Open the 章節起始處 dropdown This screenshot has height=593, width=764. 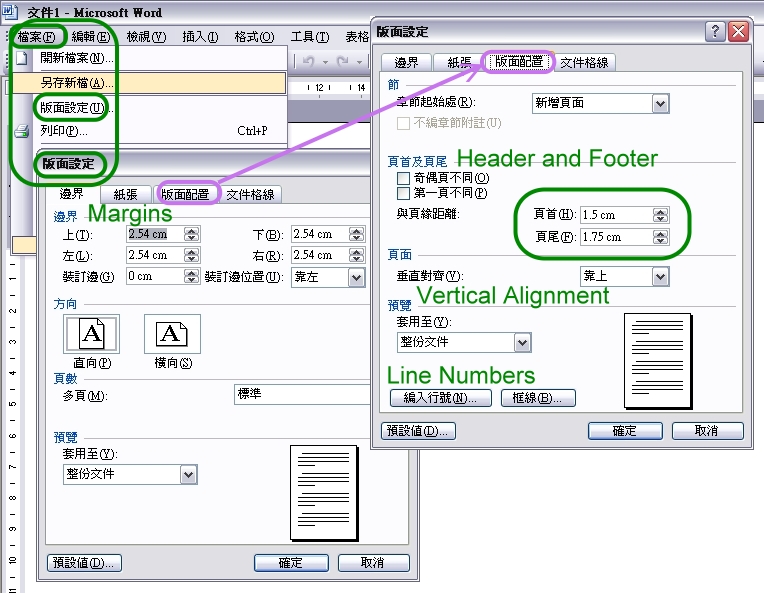point(660,103)
